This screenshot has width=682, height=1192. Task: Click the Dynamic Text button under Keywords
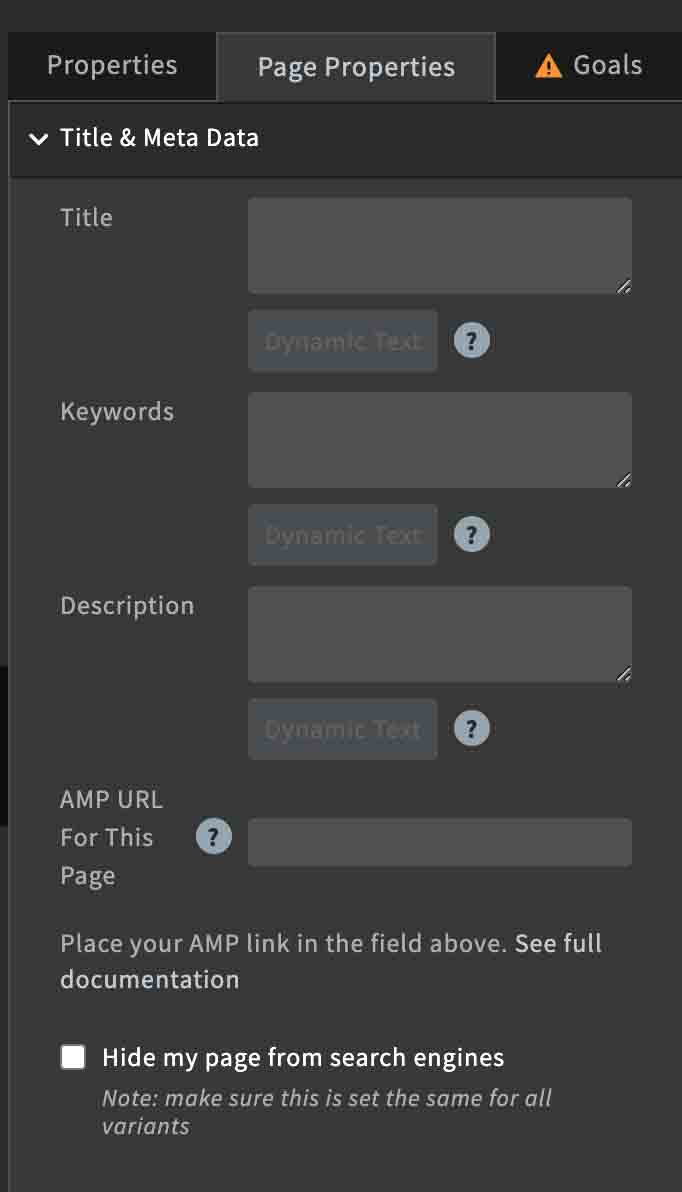pyautogui.click(x=343, y=535)
